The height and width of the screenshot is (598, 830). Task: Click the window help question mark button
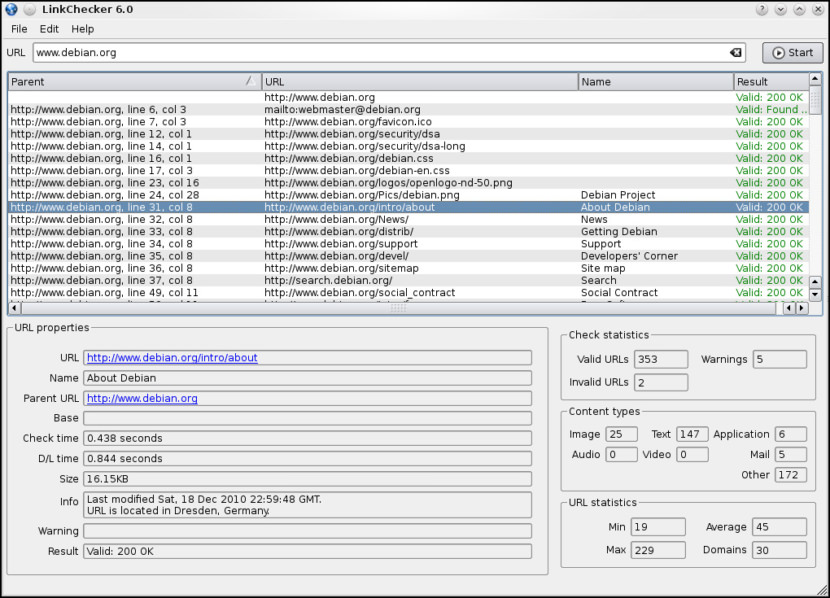coord(762,10)
